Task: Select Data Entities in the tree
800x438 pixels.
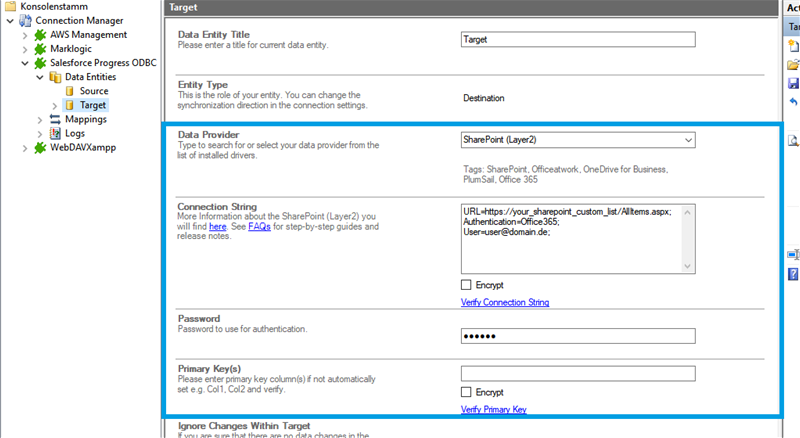Action: (x=90, y=77)
